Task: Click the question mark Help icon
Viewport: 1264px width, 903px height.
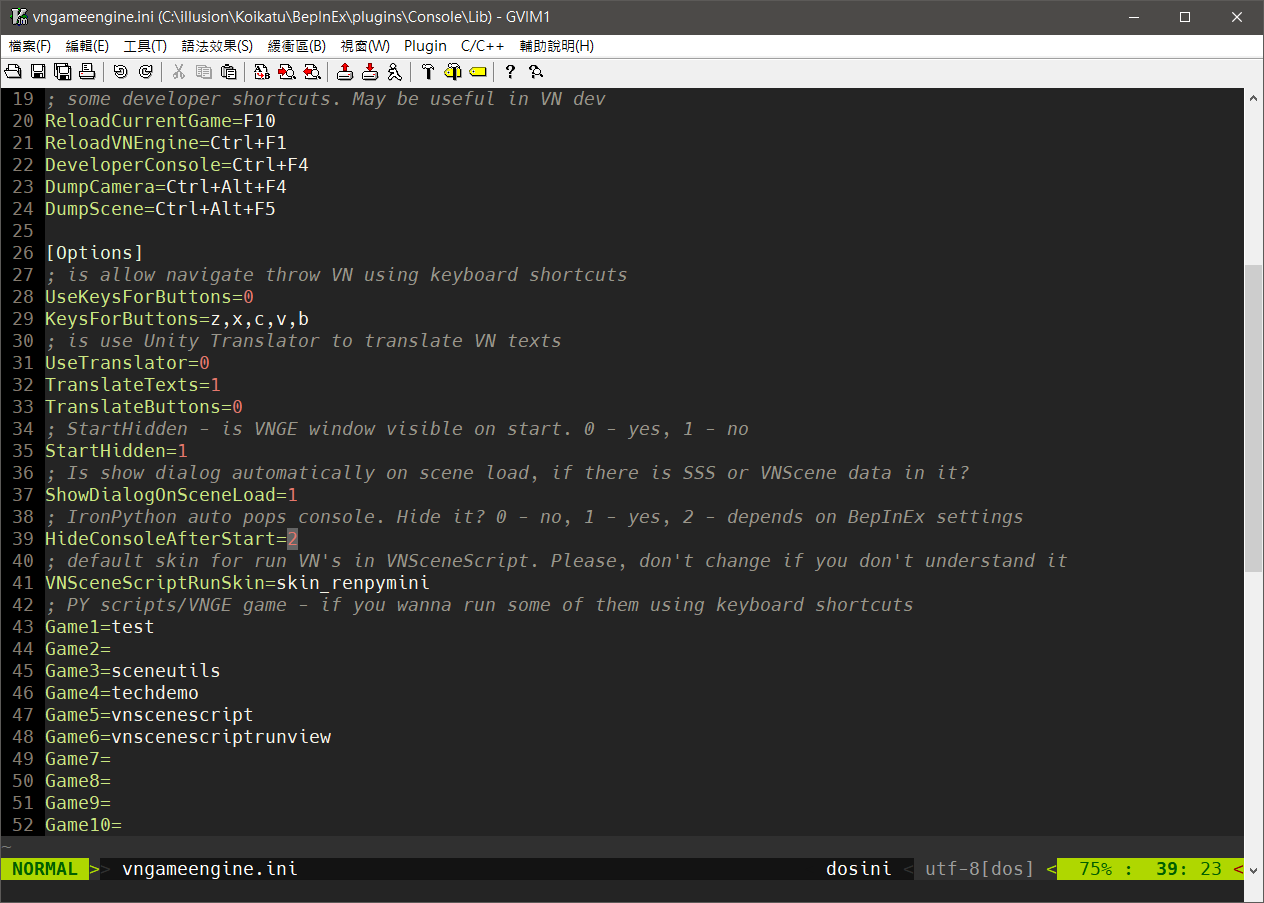Action: click(x=510, y=71)
